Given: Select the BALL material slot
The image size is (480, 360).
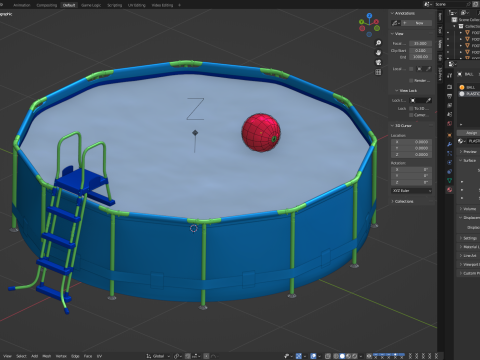Looking at the screenshot, I should 469,87.
